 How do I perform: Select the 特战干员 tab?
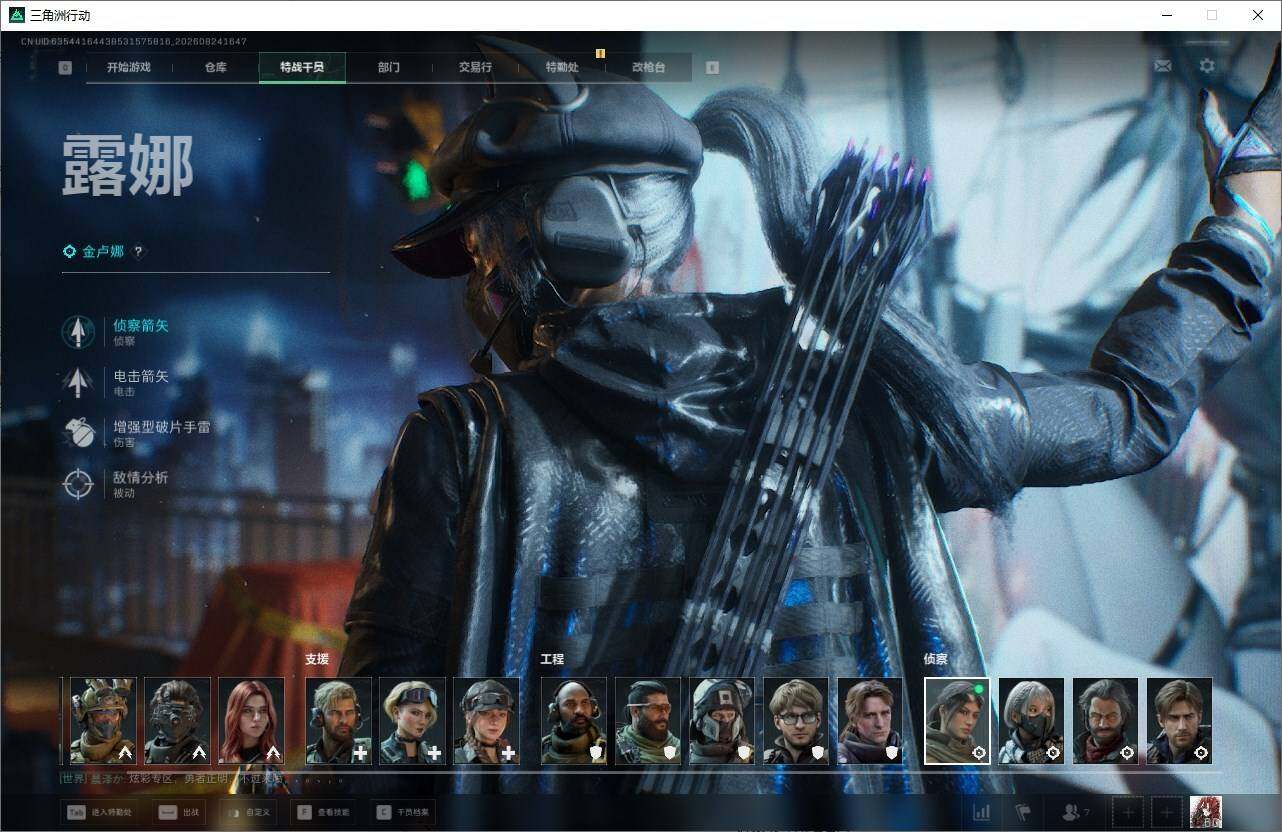(302, 67)
